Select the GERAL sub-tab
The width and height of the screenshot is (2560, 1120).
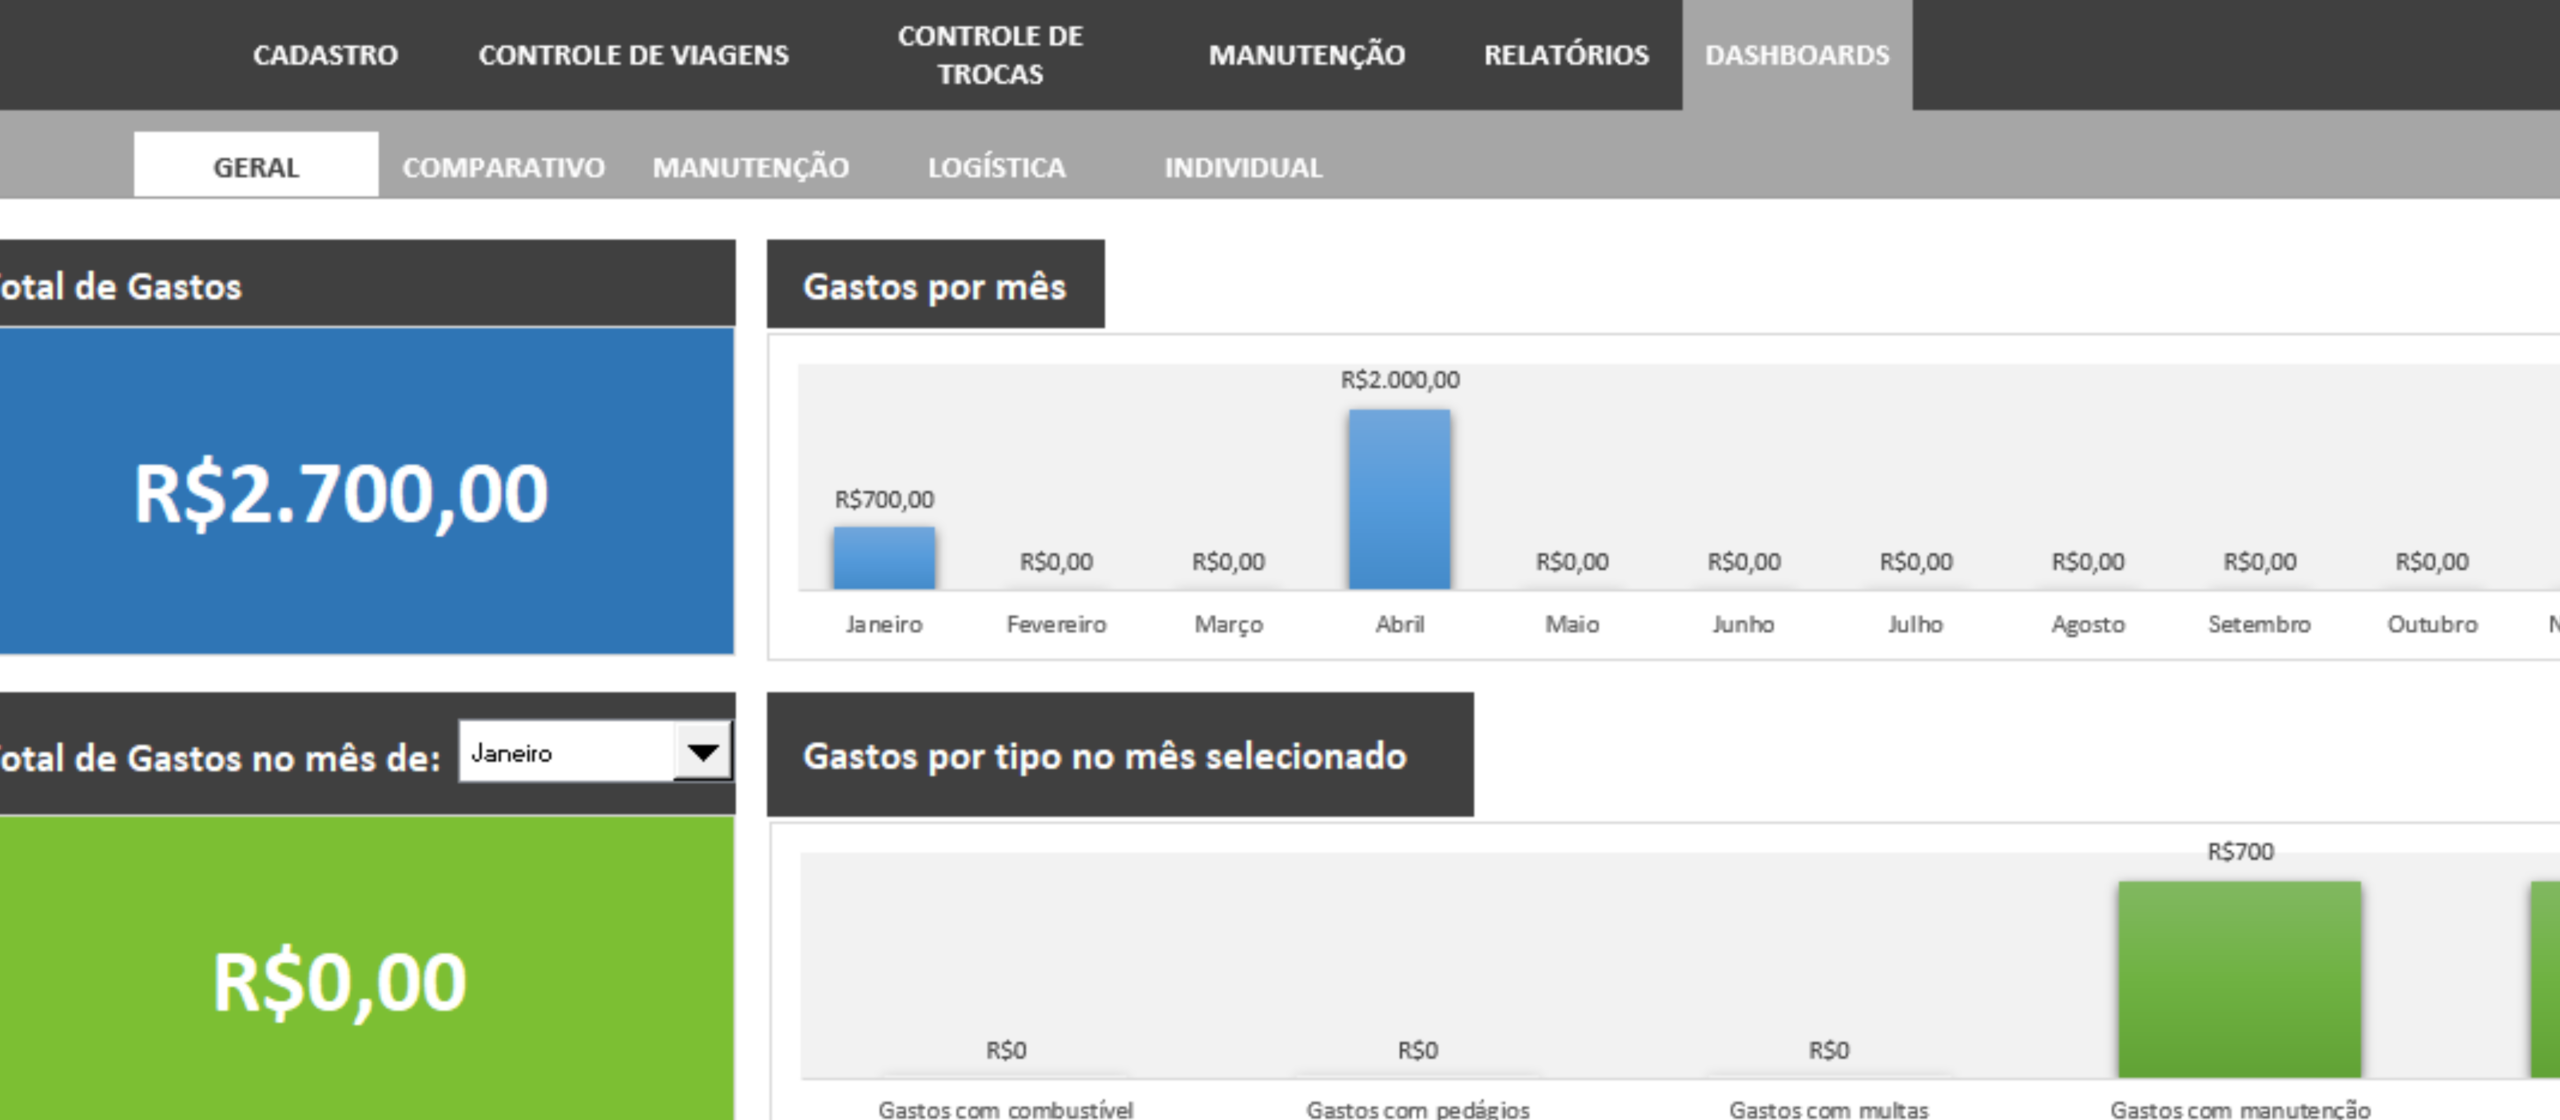[256, 166]
